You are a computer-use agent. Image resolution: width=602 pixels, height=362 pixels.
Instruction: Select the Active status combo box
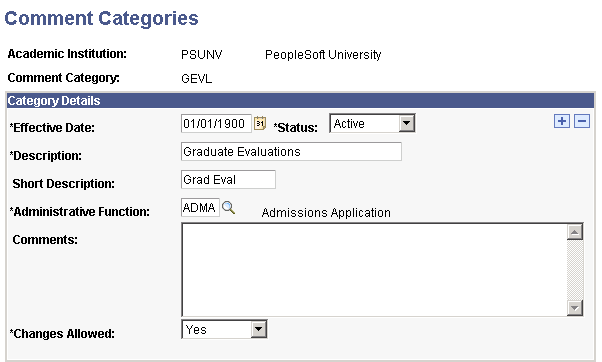[x=372, y=123]
